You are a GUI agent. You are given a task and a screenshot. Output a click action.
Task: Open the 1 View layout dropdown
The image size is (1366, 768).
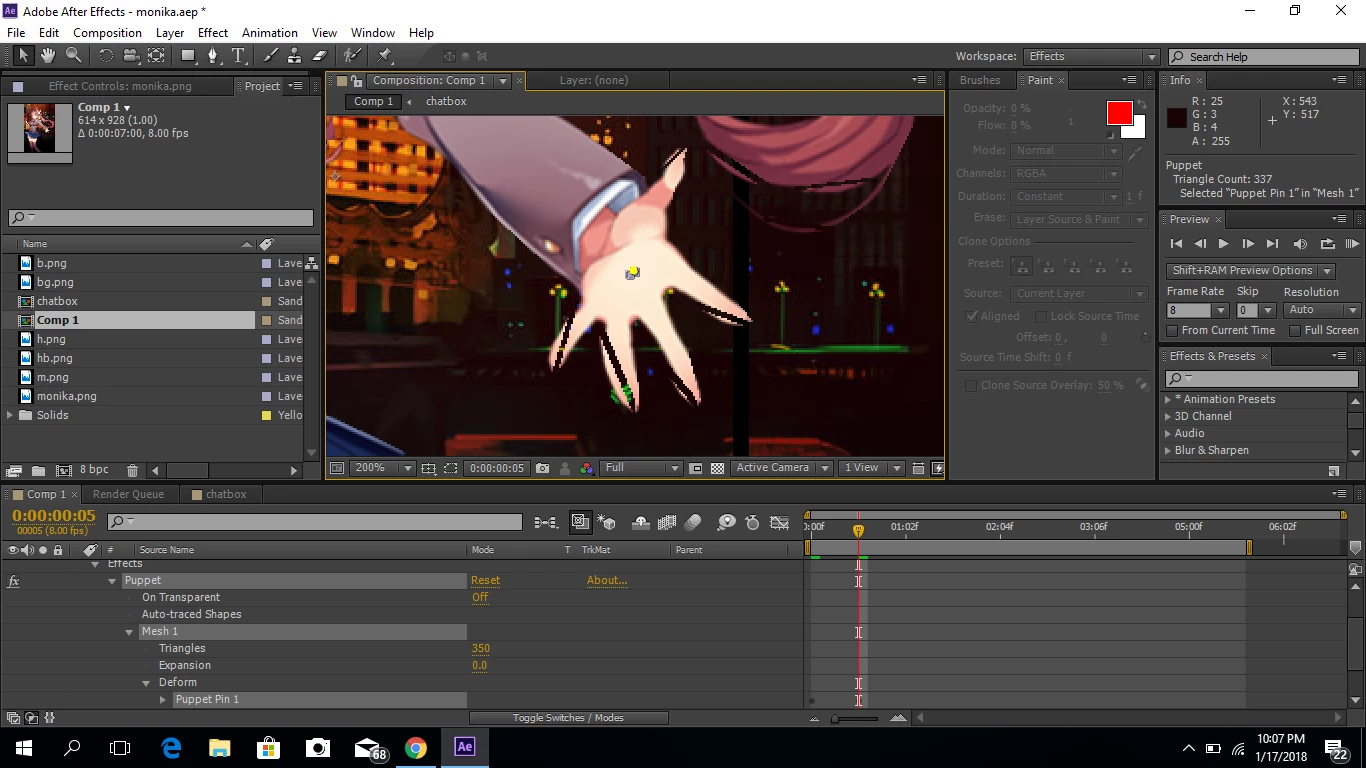pos(872,468)
